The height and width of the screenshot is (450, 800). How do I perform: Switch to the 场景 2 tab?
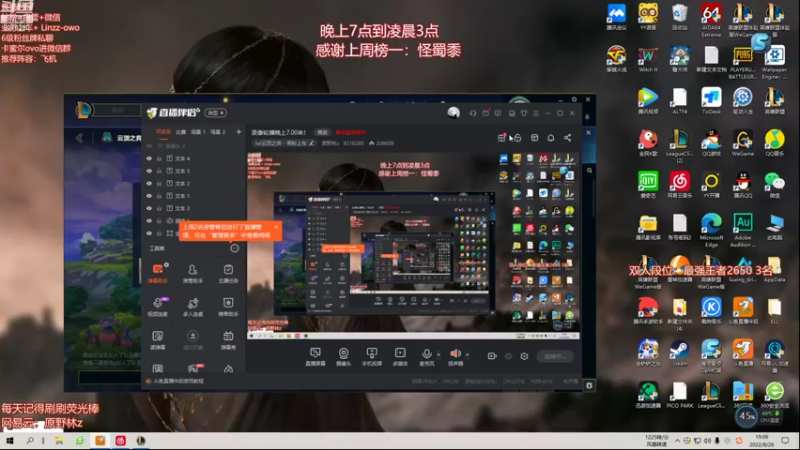point(218,132)
